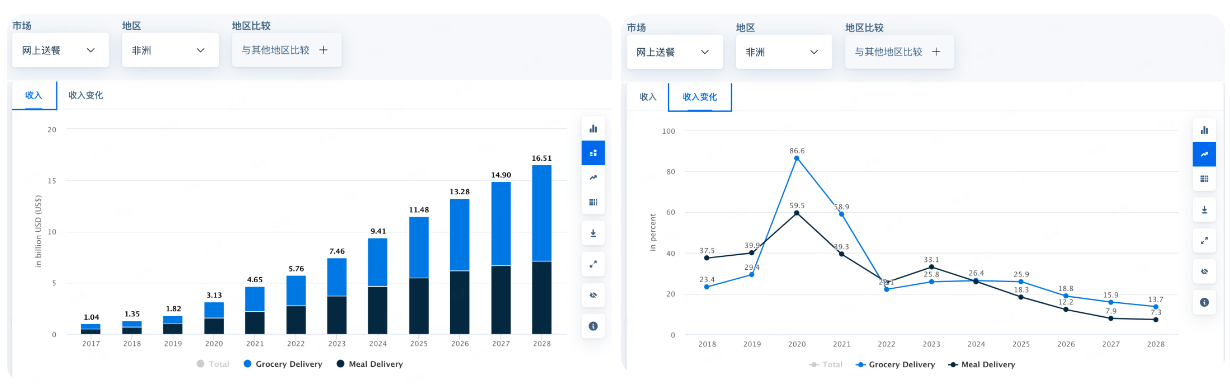Switch left panel to line chart view
The image size is (1230, 391).
point(593,177)
